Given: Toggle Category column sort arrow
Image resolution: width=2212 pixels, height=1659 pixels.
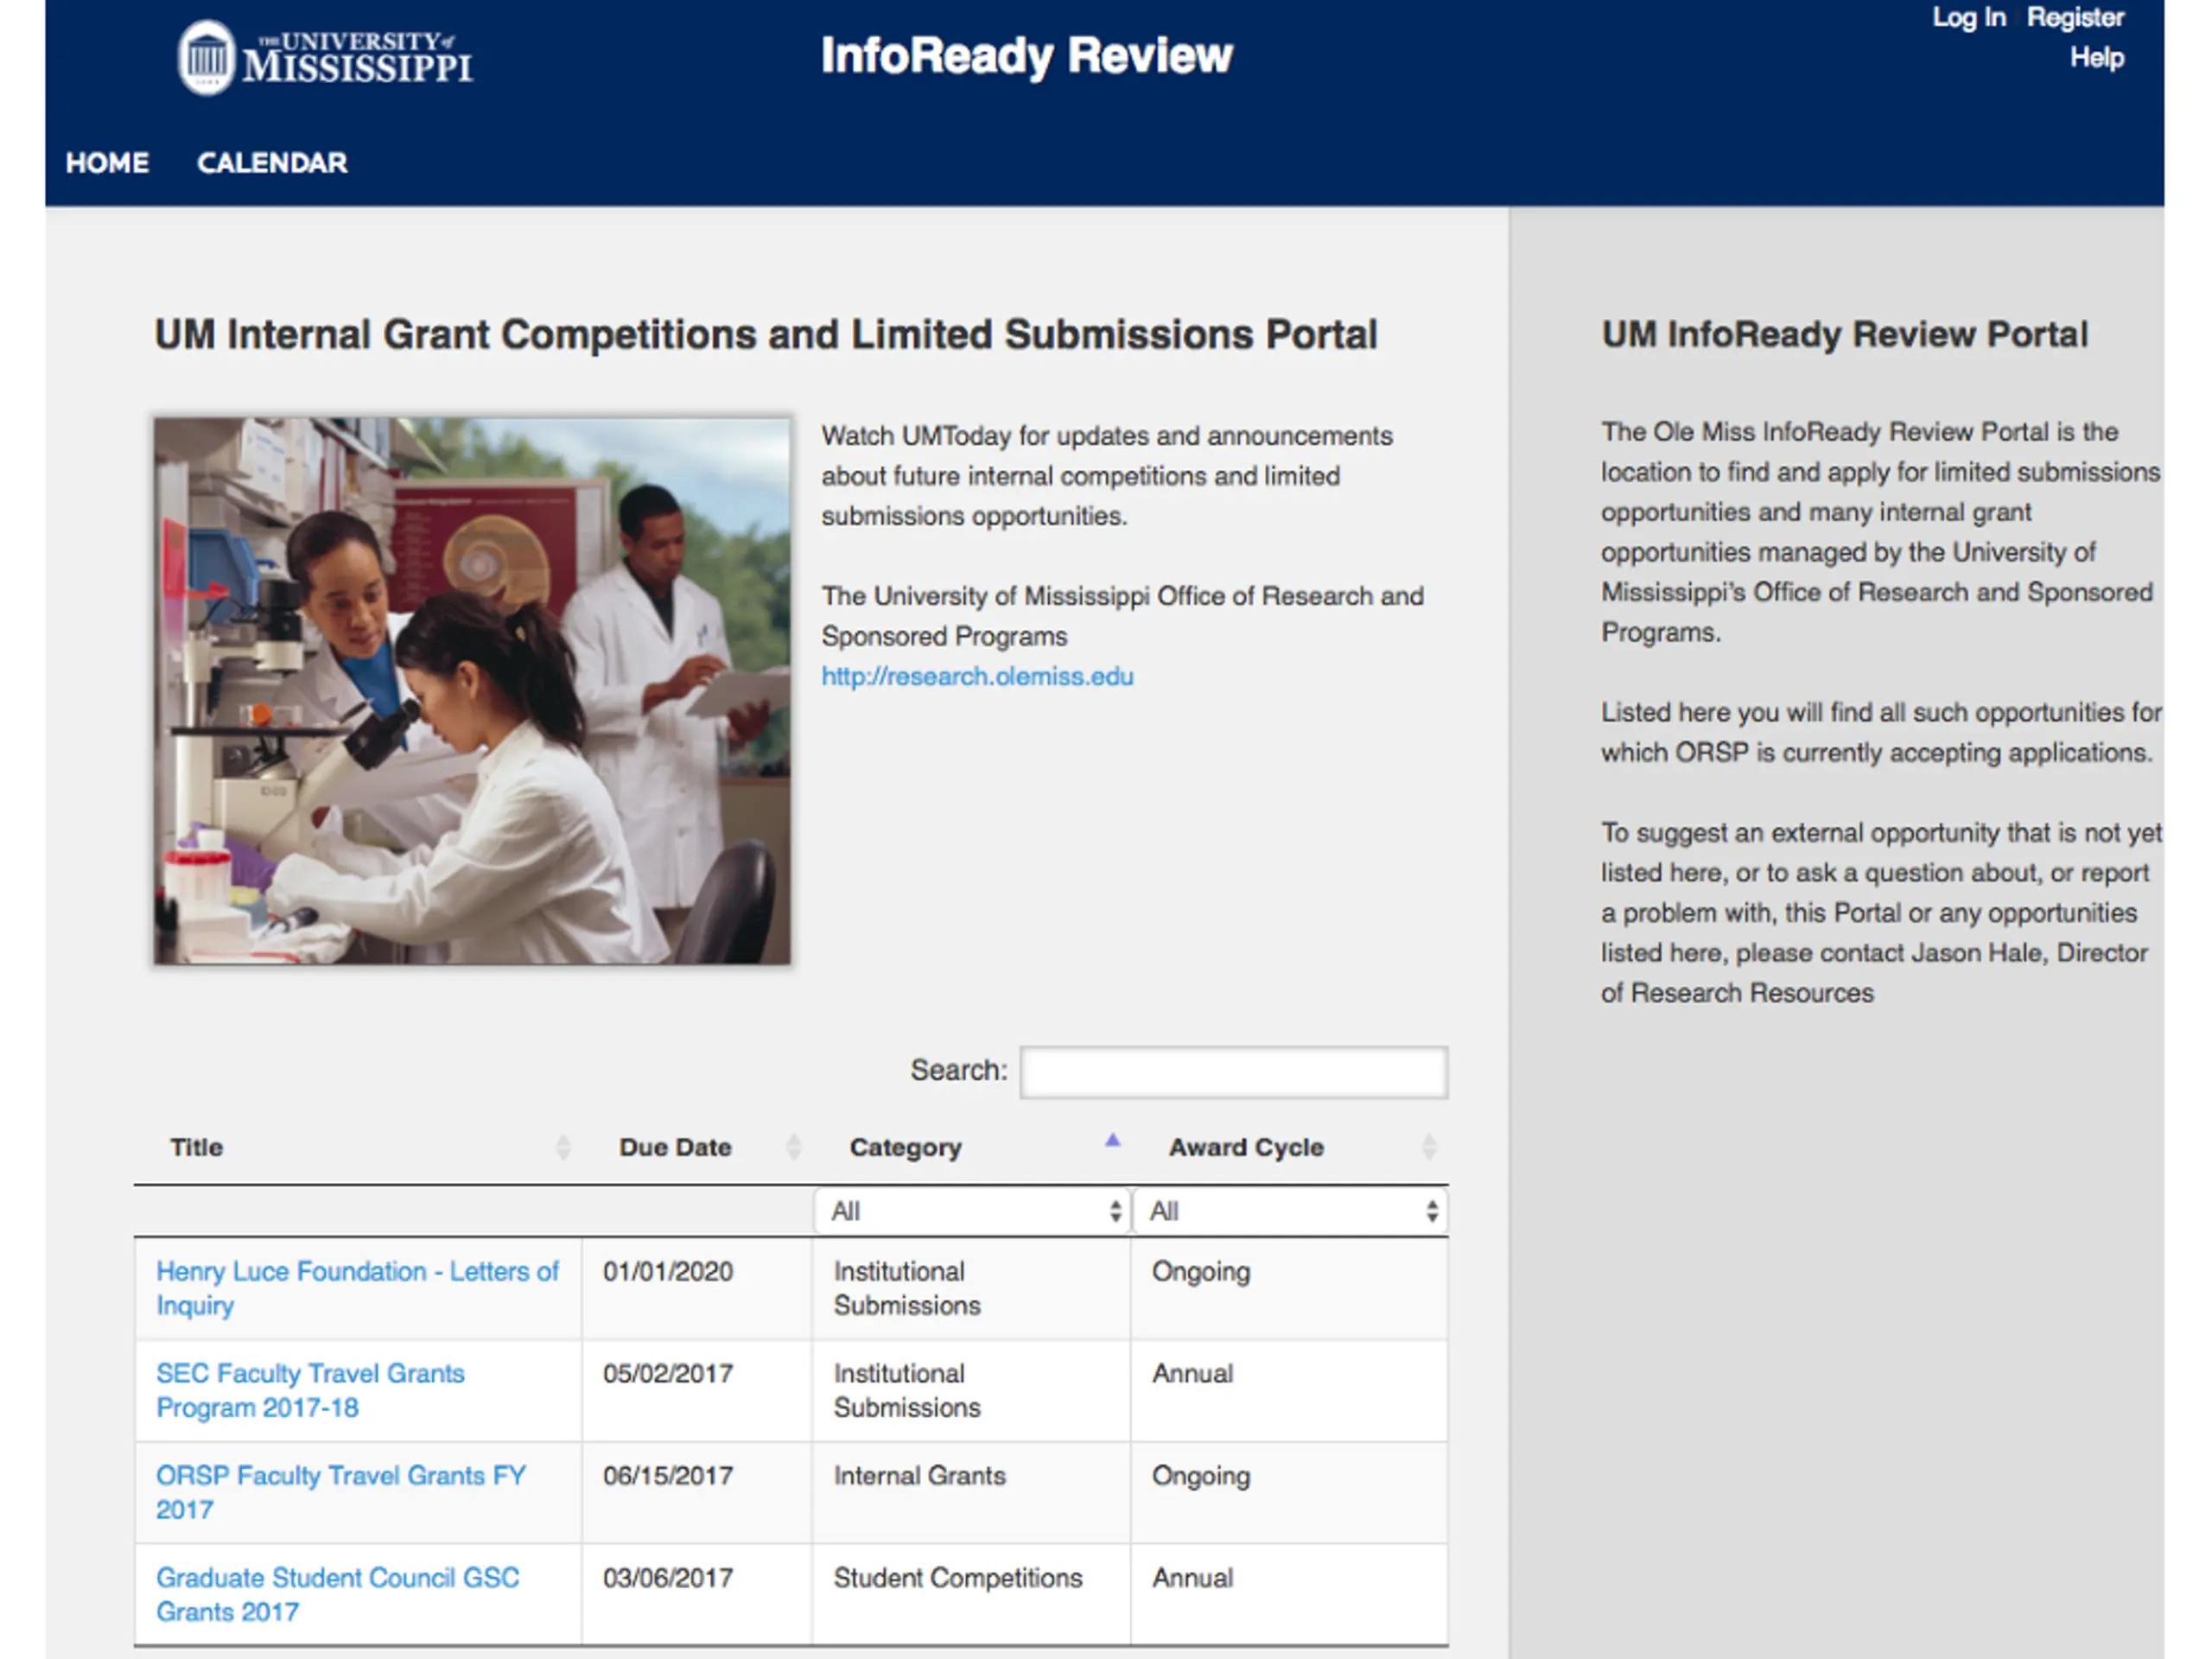Looking at the screenshot, I should [x=1113, y=1141].
